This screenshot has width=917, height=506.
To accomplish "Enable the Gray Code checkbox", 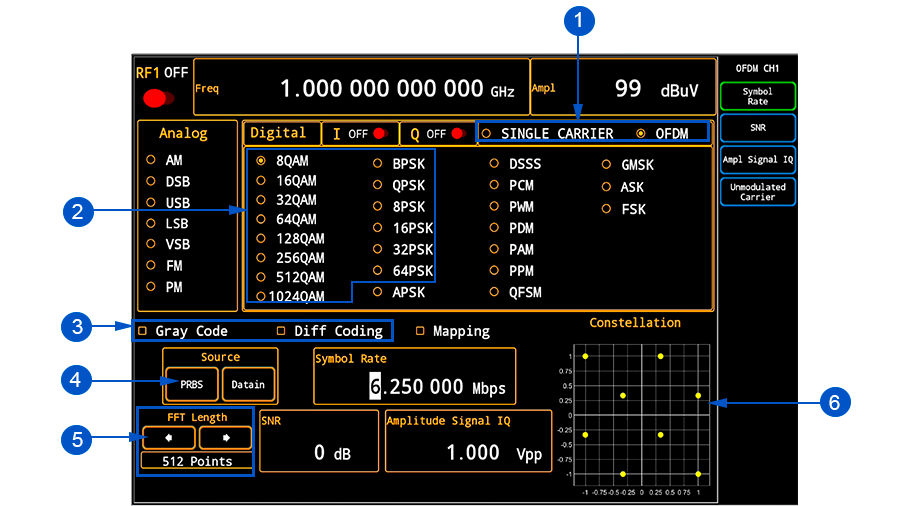I will (142, 331).
